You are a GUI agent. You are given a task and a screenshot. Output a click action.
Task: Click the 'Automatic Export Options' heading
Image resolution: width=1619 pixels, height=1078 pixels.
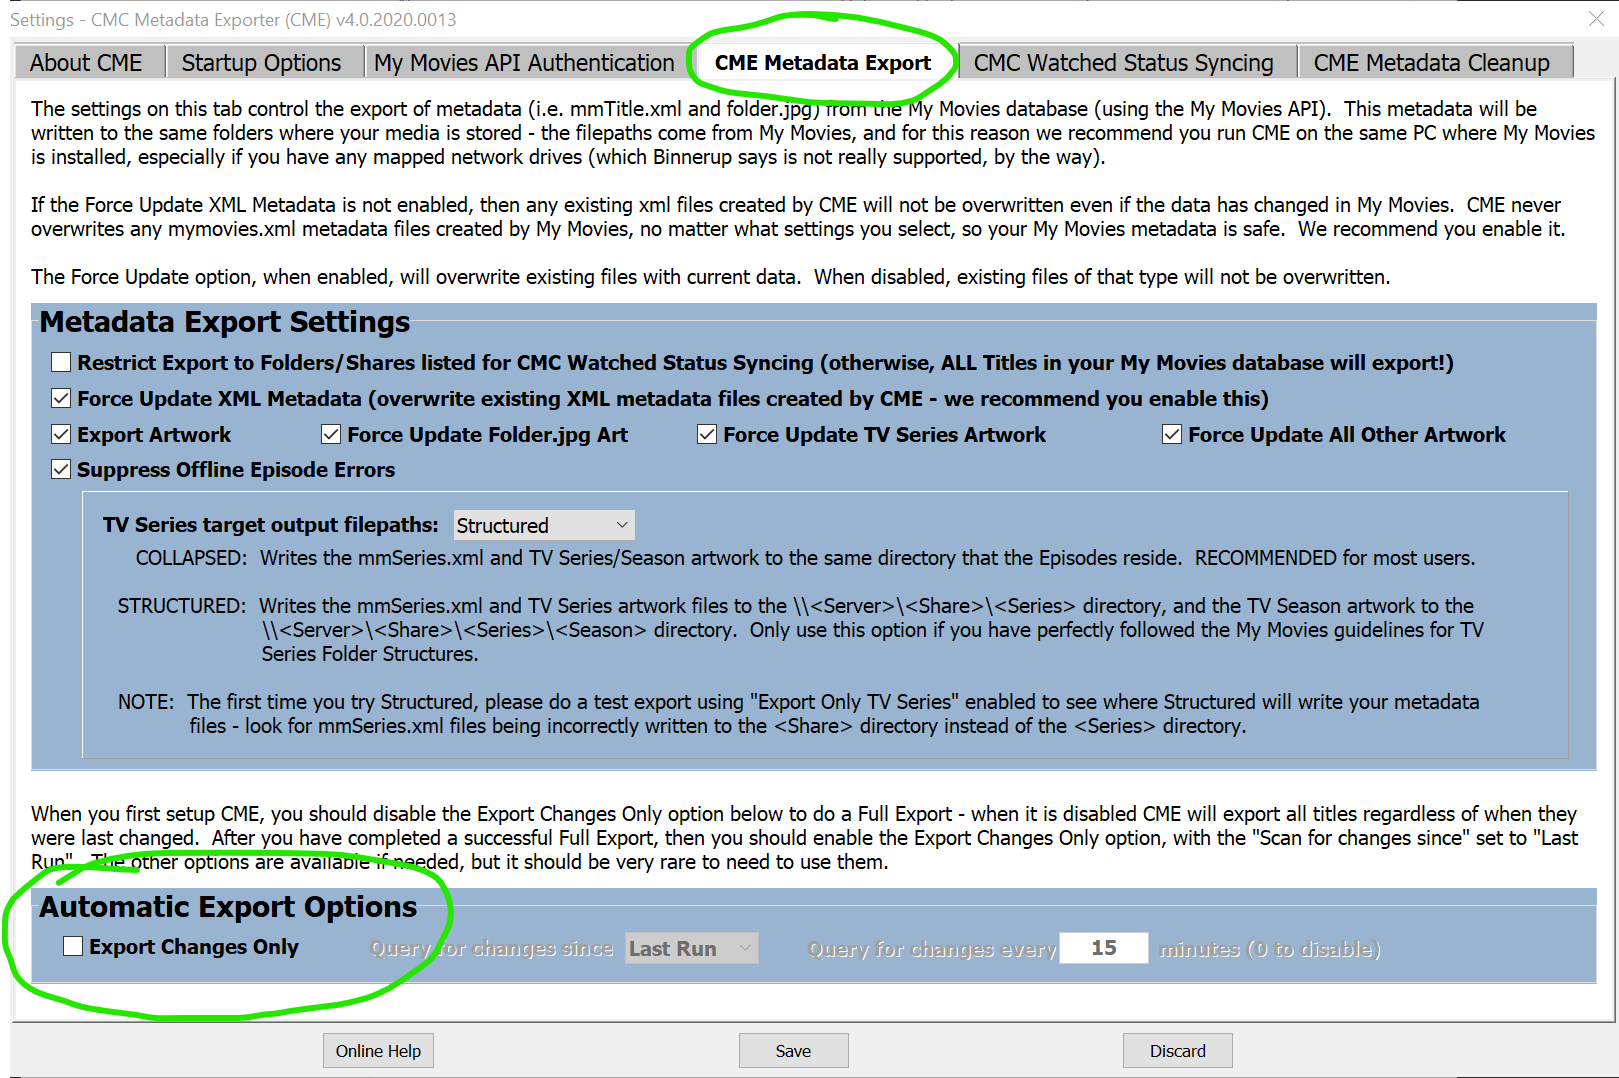tap(228, 907)
